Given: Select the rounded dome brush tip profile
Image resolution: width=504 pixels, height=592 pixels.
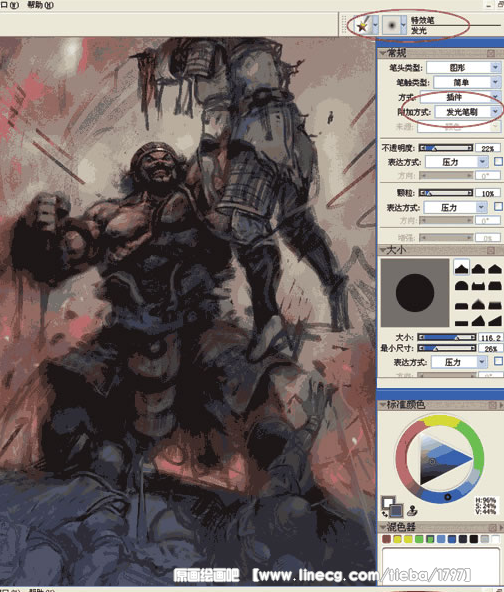Looking at the screenshot, I should (x=461, y=285).
